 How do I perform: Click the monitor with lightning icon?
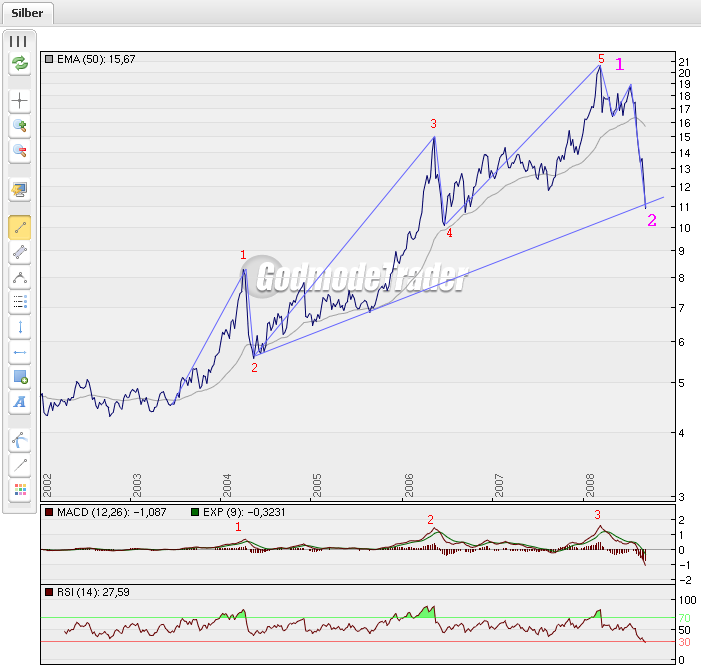[x=19, y=189]
